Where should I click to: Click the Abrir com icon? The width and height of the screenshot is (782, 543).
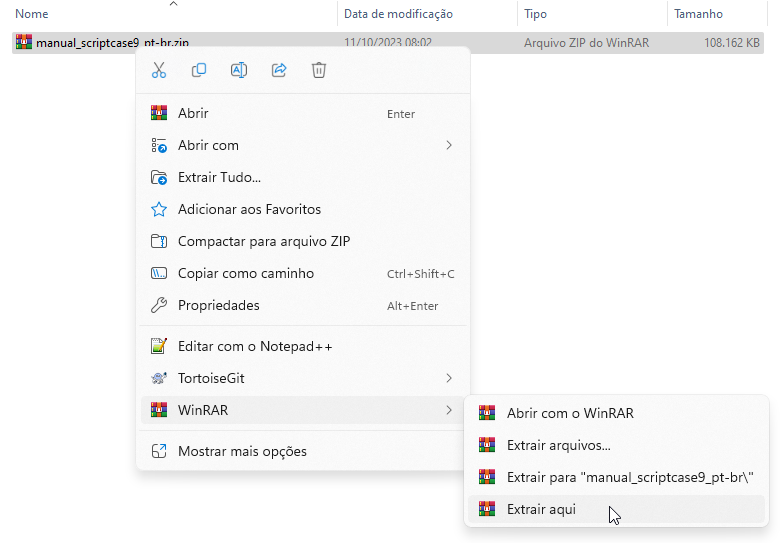159,145
